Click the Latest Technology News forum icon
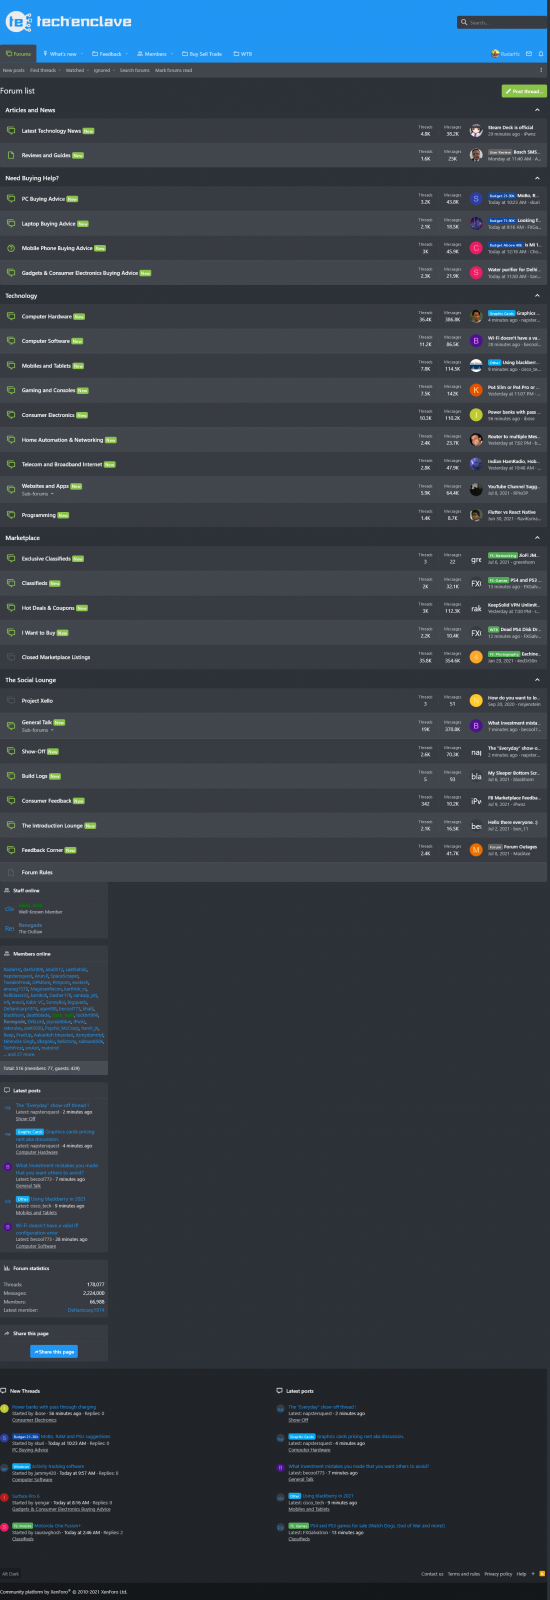This screenshot has height=1600, width=550. click(x=11, y=131)
